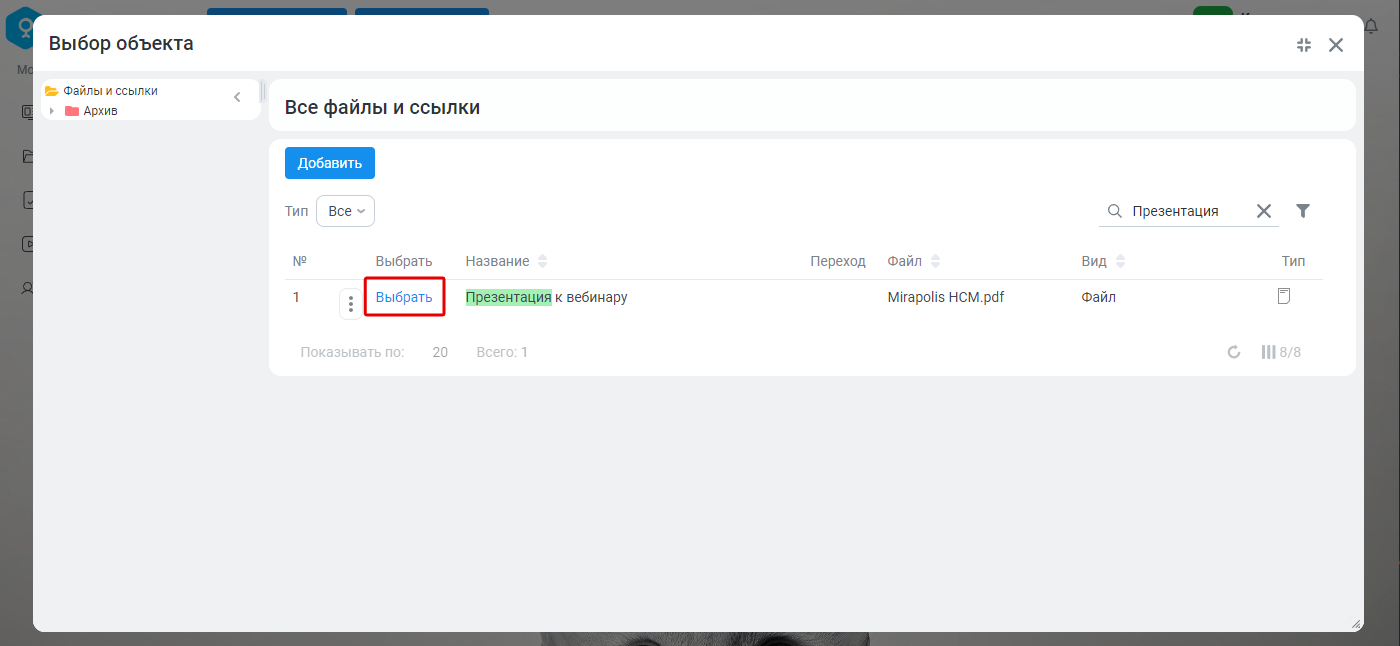Image resolution: width=1400 pixels, height=646 pixels.
Task: Close the Выбор объекта dialog
Action: (1336, 44)
